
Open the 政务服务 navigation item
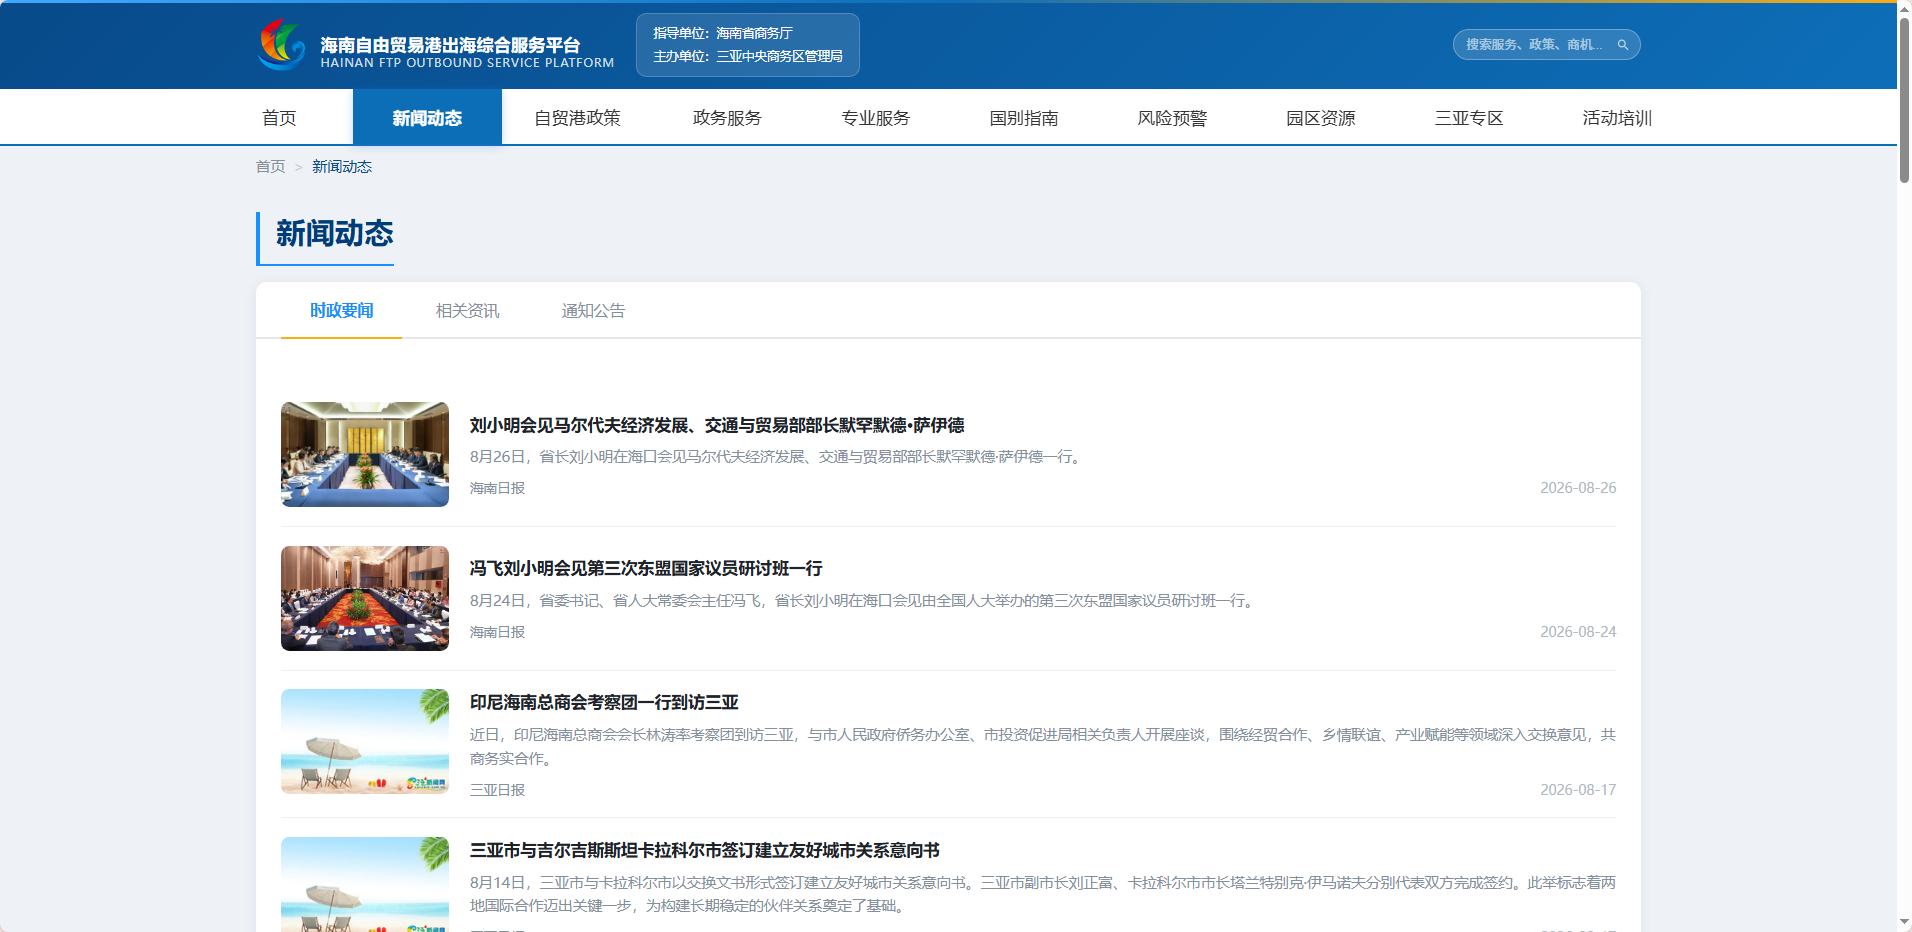[x=727, y=118]
